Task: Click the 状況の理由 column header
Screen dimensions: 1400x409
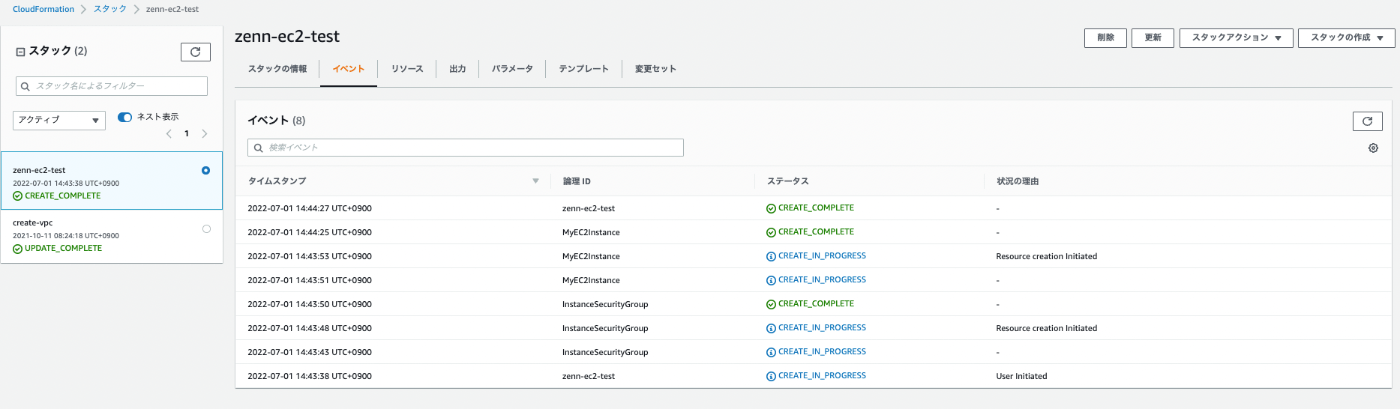Action: 1018,181
